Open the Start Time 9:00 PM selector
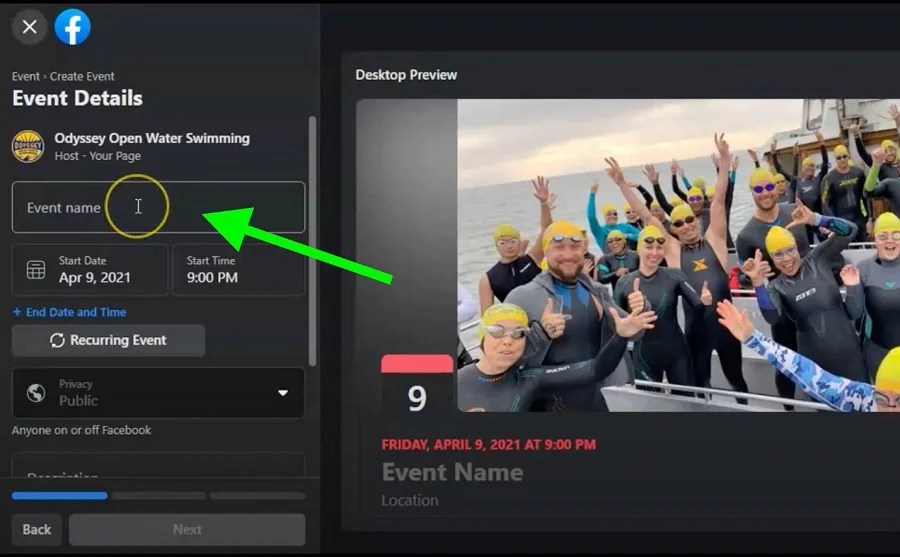900x557 pixels. (238, 270)
